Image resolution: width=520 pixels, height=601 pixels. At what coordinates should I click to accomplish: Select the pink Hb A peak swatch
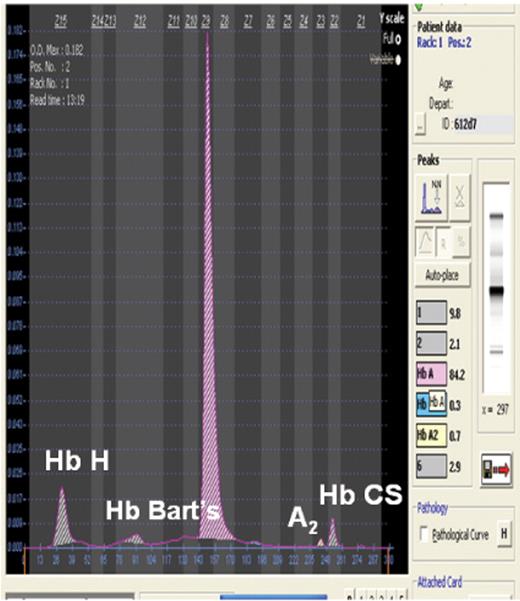point(431,374)
